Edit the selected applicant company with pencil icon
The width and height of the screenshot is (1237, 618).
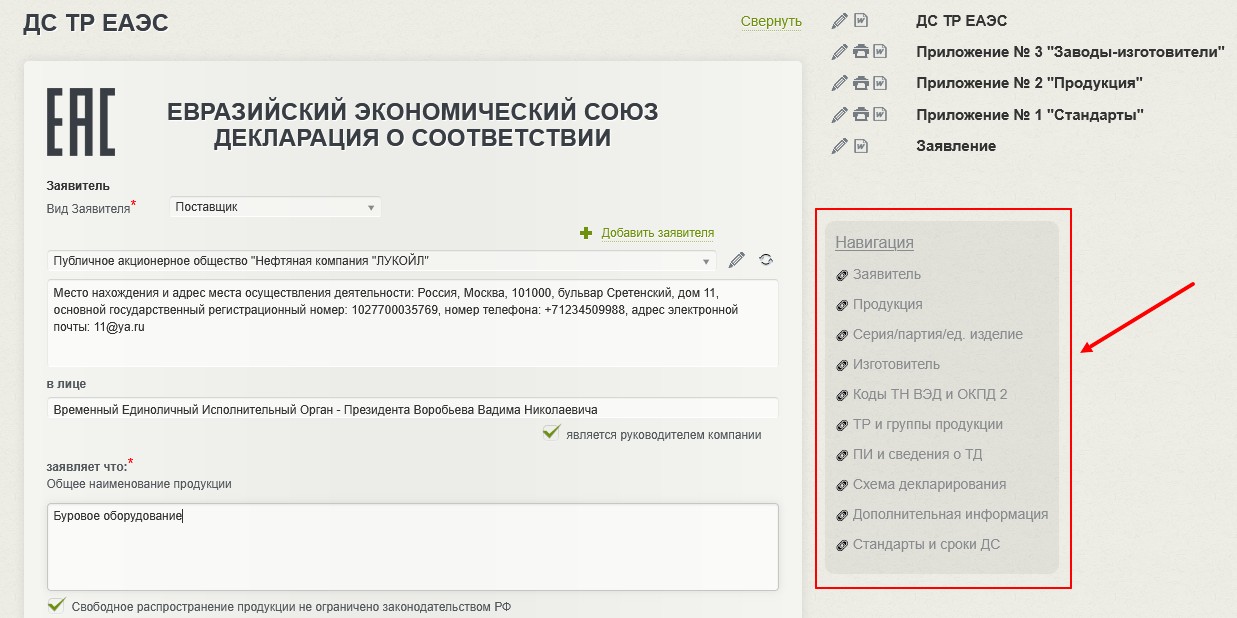point(737,261)
